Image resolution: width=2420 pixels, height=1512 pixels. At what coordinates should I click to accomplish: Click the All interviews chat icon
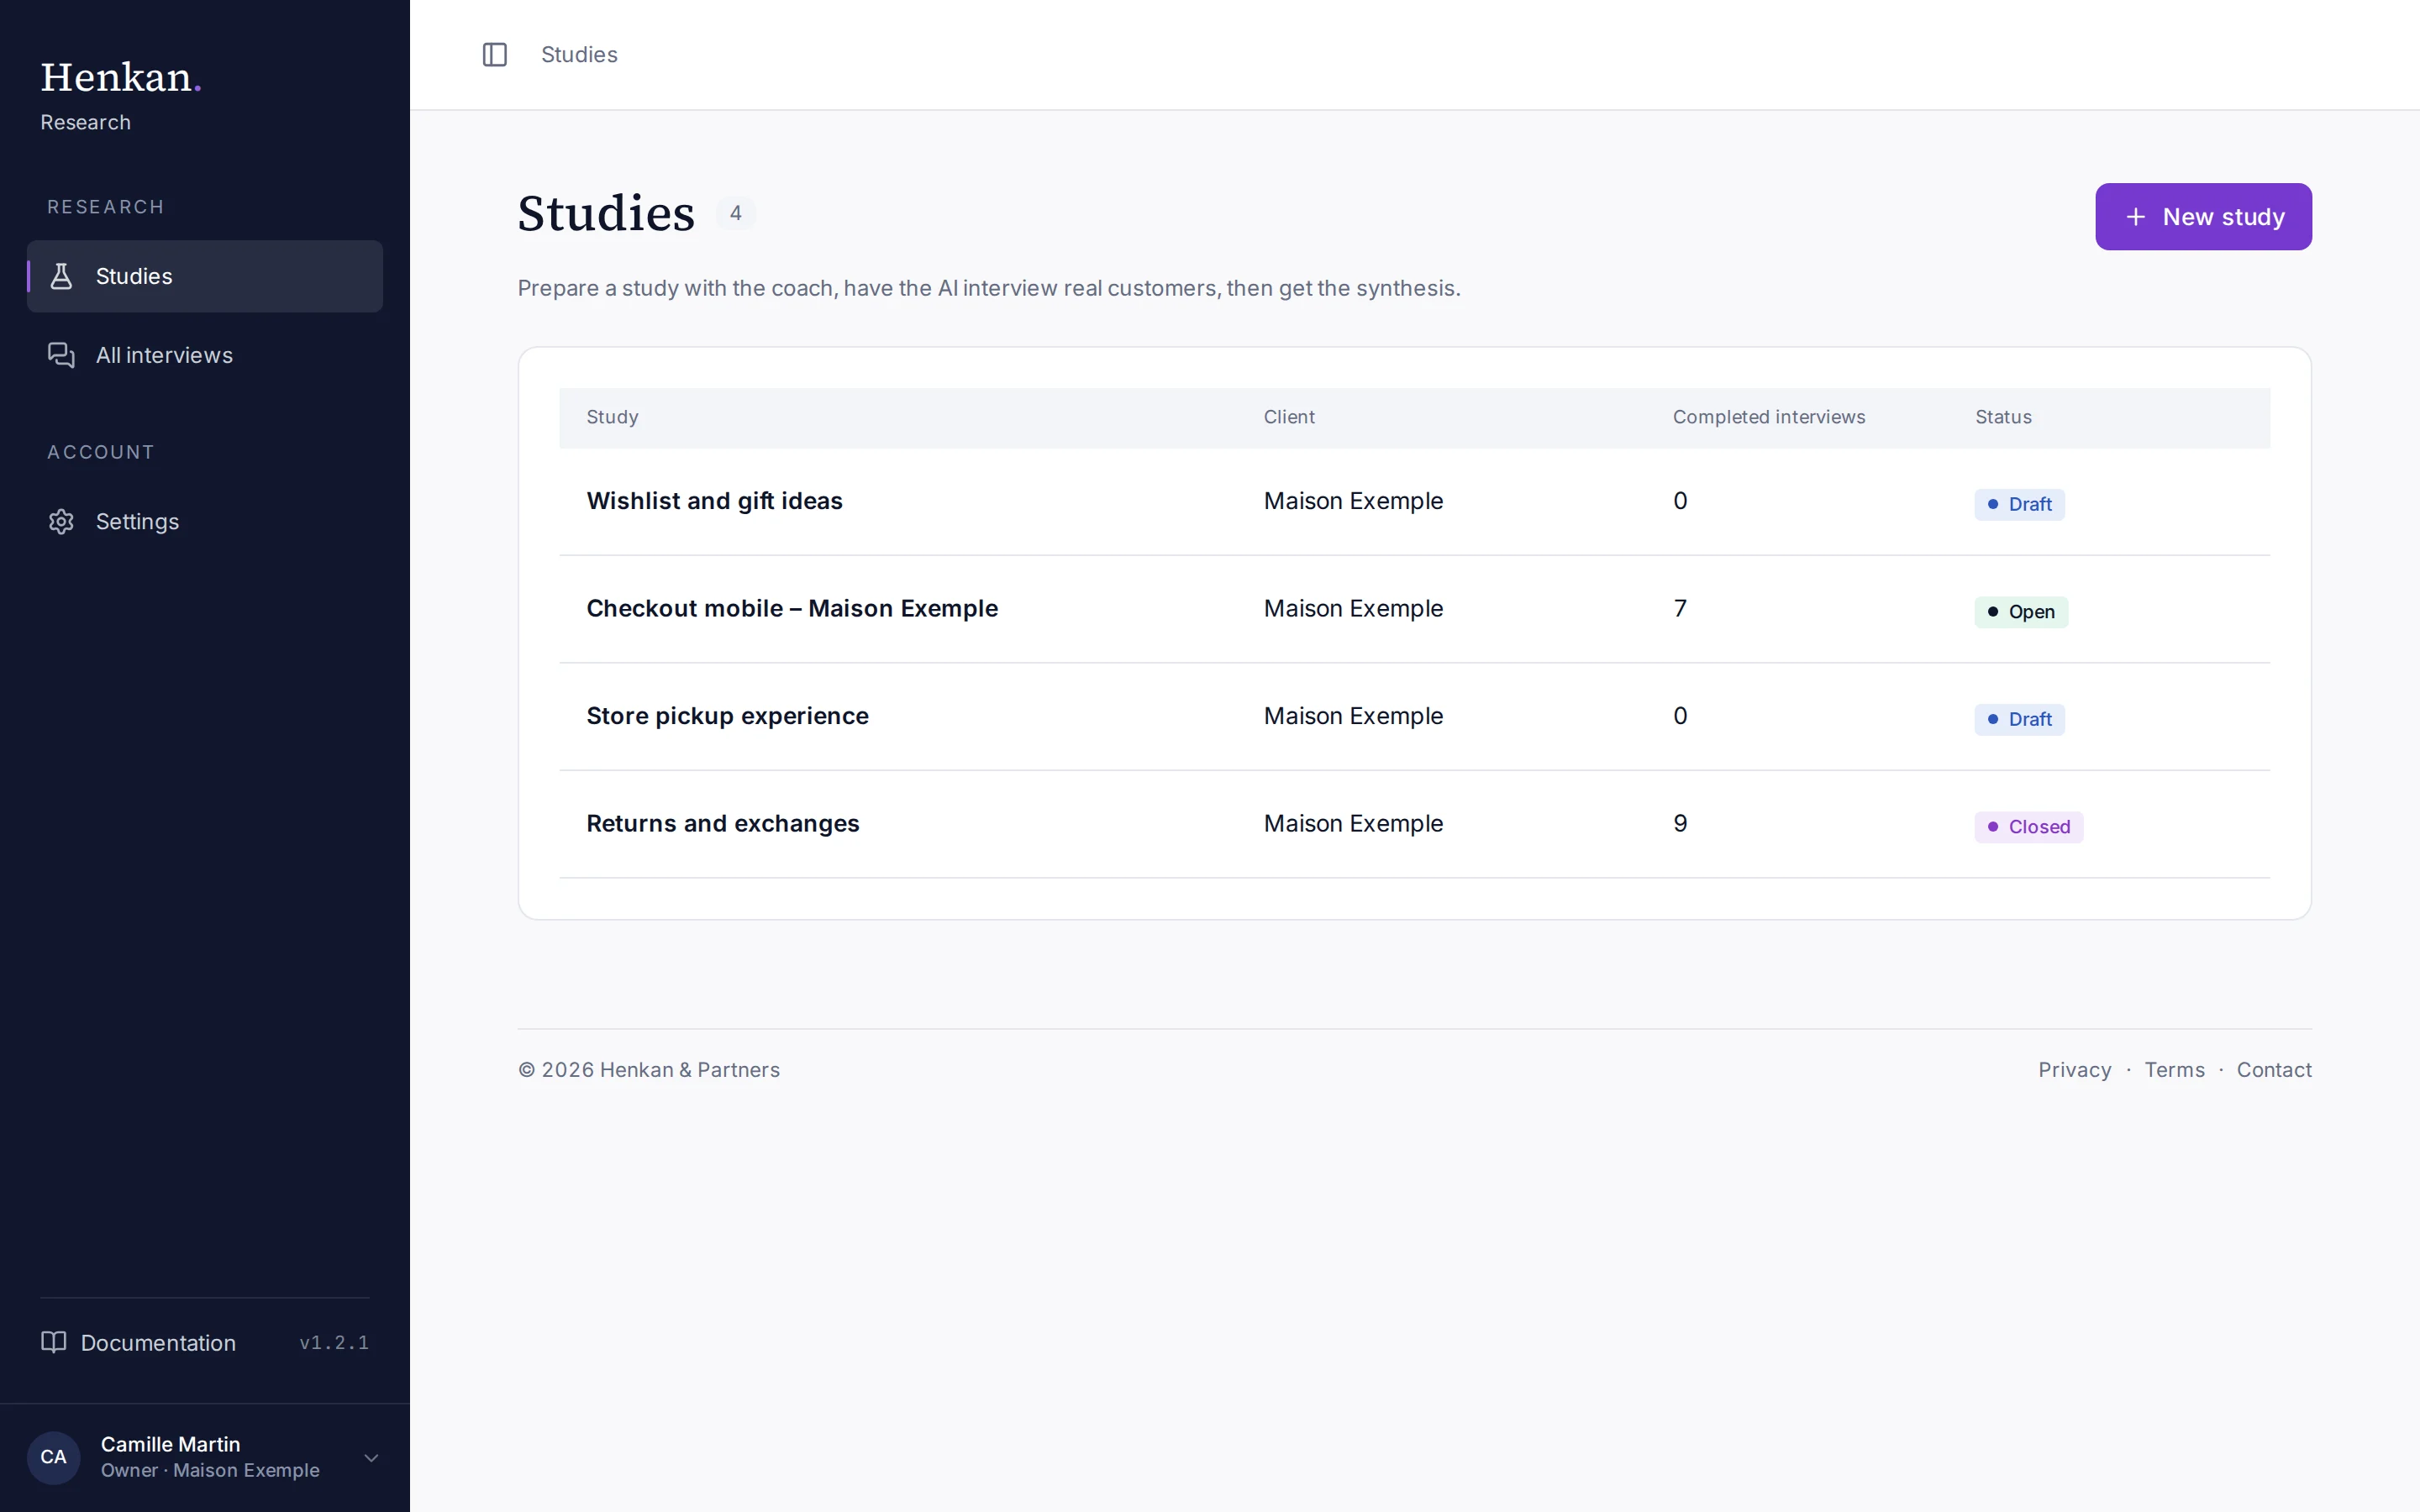pyautogui.click(x=61, y=355)
